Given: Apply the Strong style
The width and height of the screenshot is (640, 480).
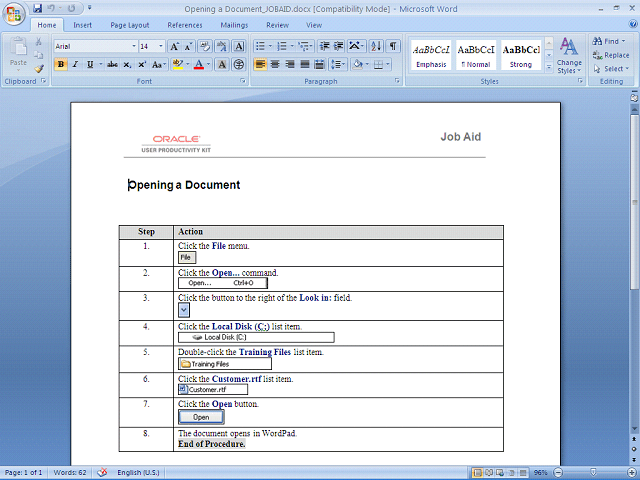Looking at the screenshot, I should click(521, 55).
